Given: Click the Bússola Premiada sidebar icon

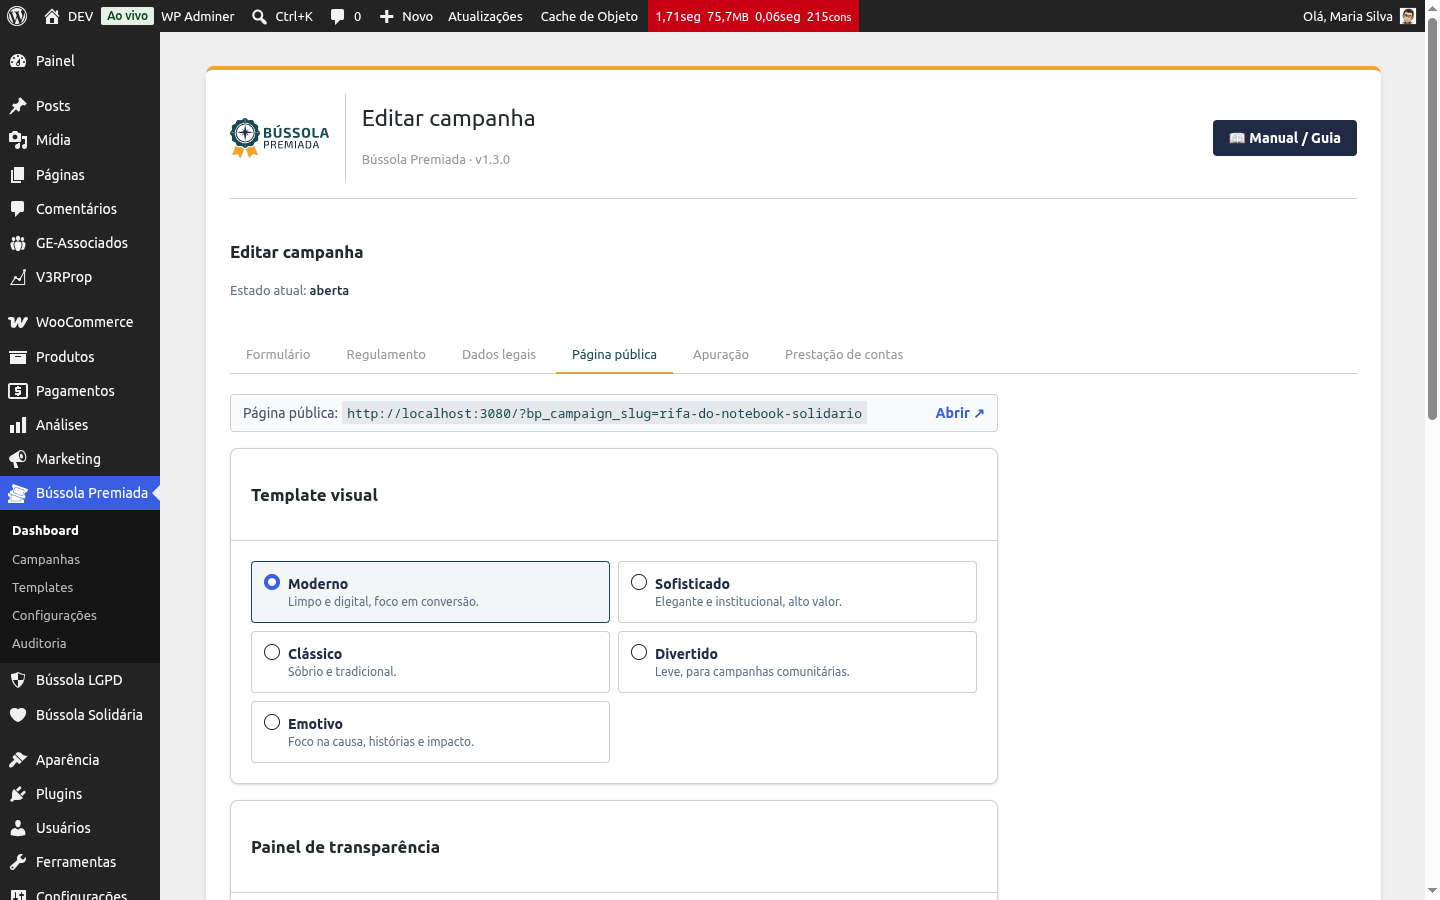Looking at the screenshot, I should point(18,493).
